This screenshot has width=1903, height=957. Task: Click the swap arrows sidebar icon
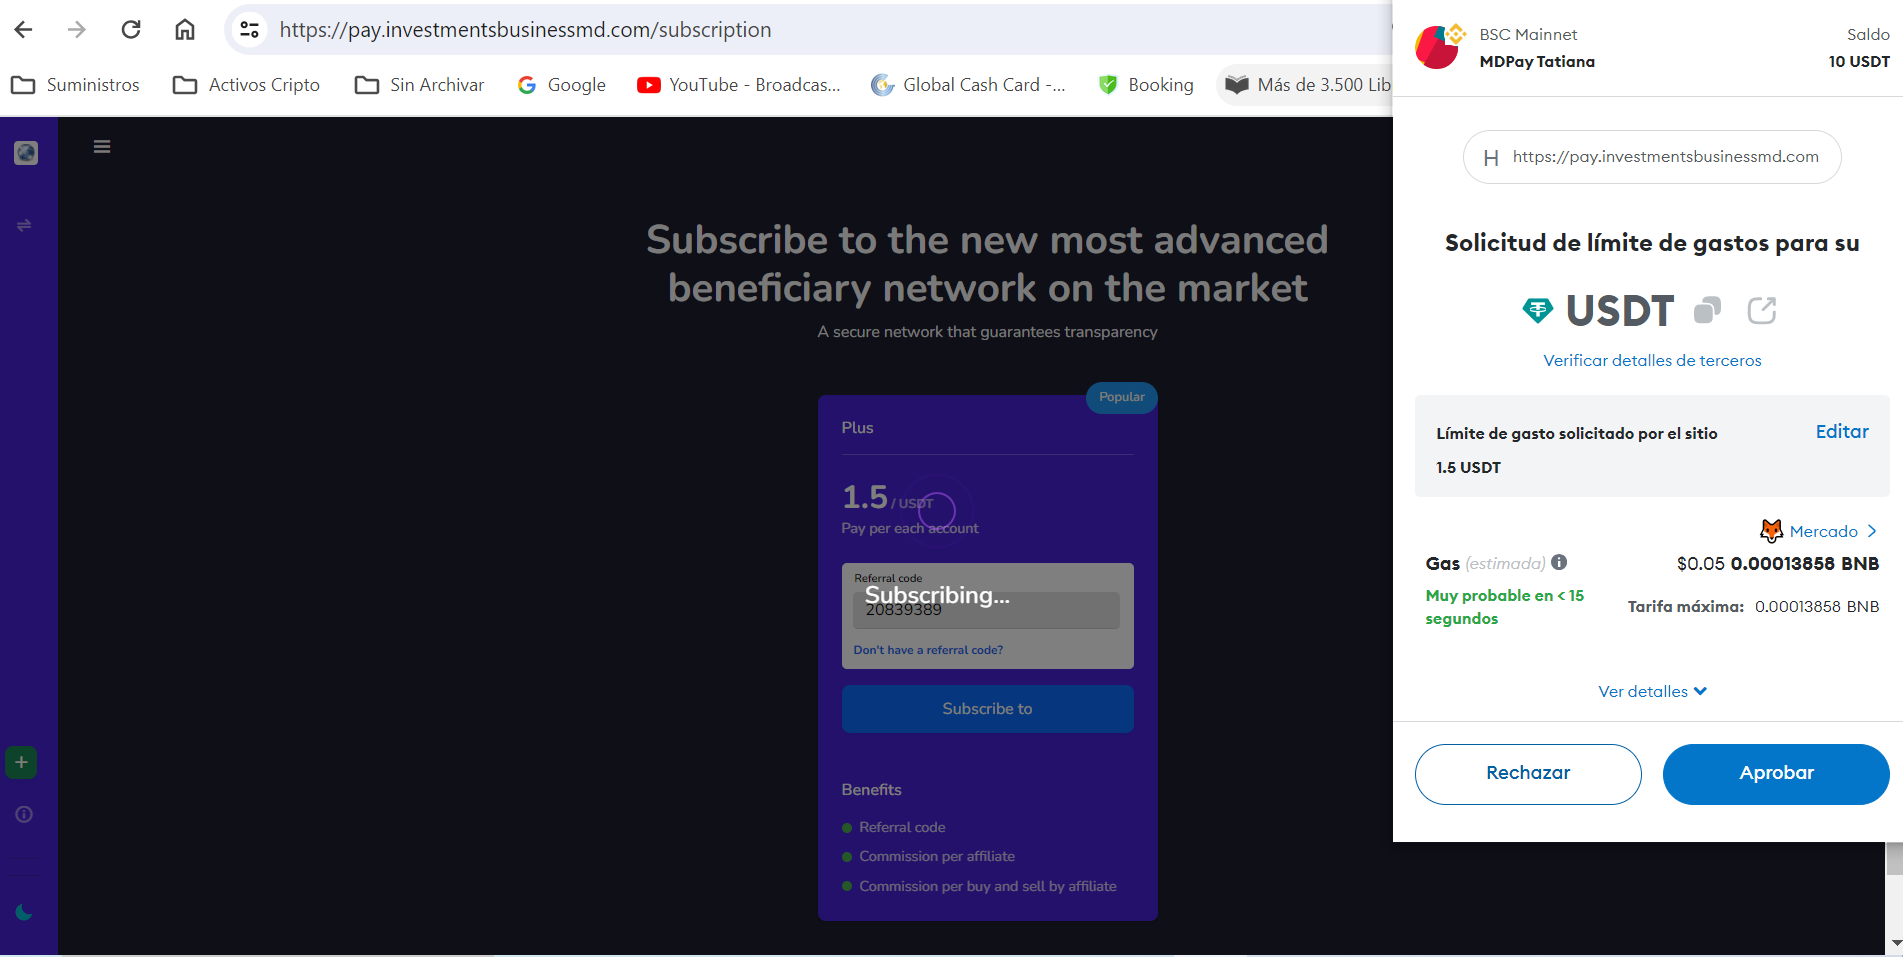(x=24, y=225)
